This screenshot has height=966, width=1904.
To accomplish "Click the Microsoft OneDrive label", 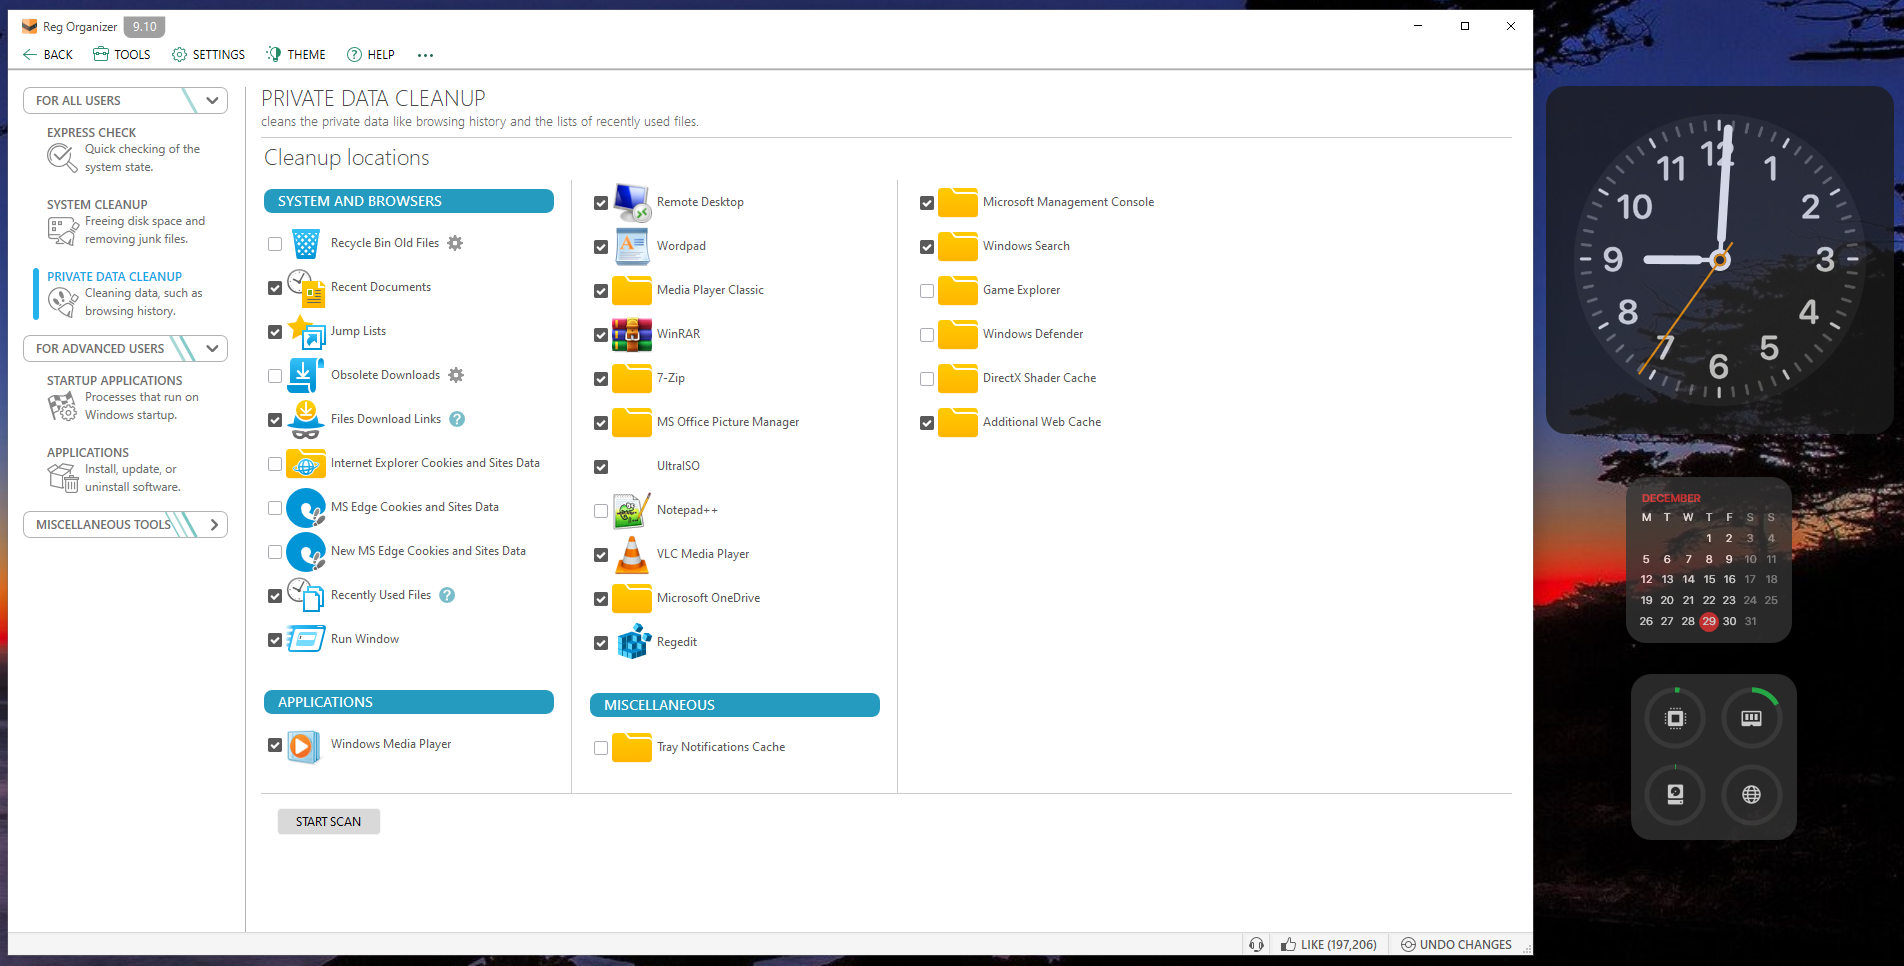I will coord(708,598).
